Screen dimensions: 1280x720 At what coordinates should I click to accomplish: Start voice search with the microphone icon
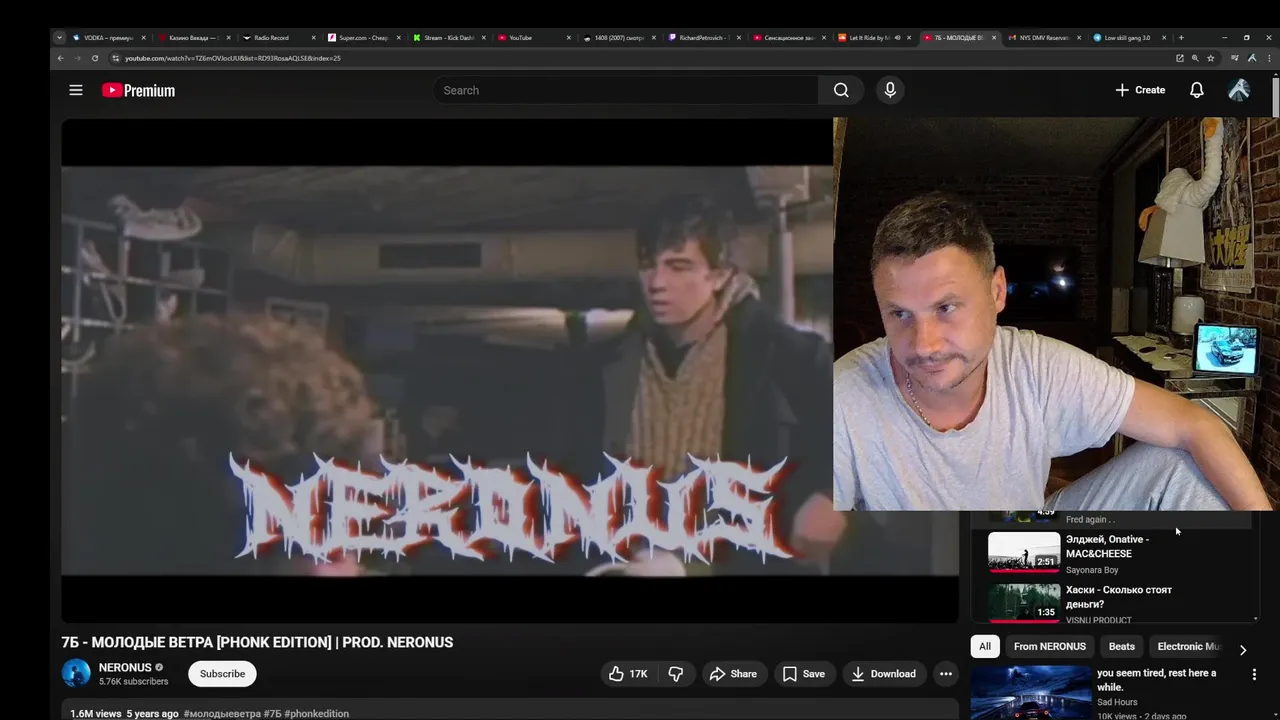pyautogui.click(x=890, y=90)
